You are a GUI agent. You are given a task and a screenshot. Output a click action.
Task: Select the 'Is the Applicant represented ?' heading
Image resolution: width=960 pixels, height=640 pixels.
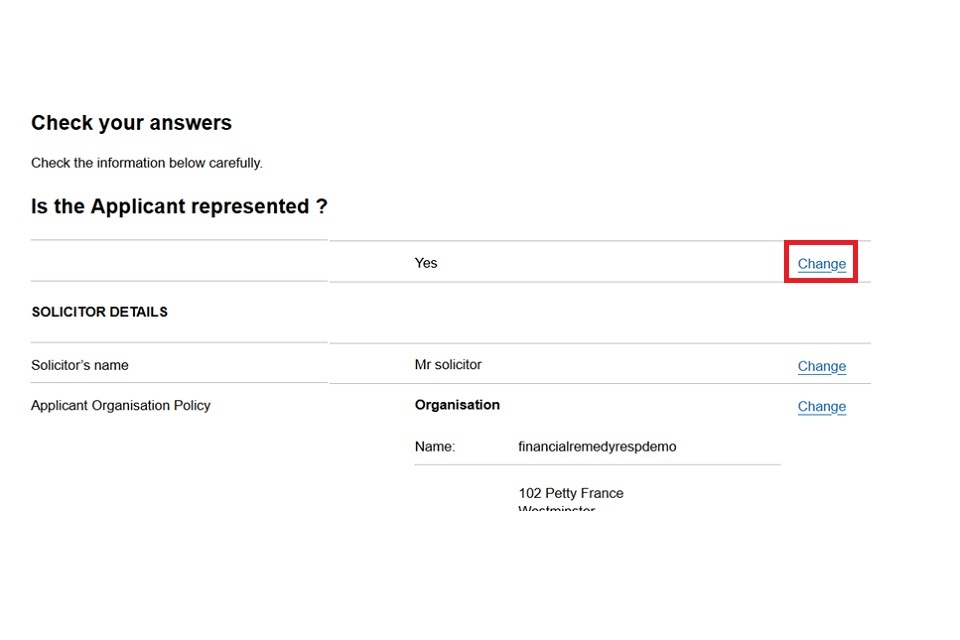(179, 207)
